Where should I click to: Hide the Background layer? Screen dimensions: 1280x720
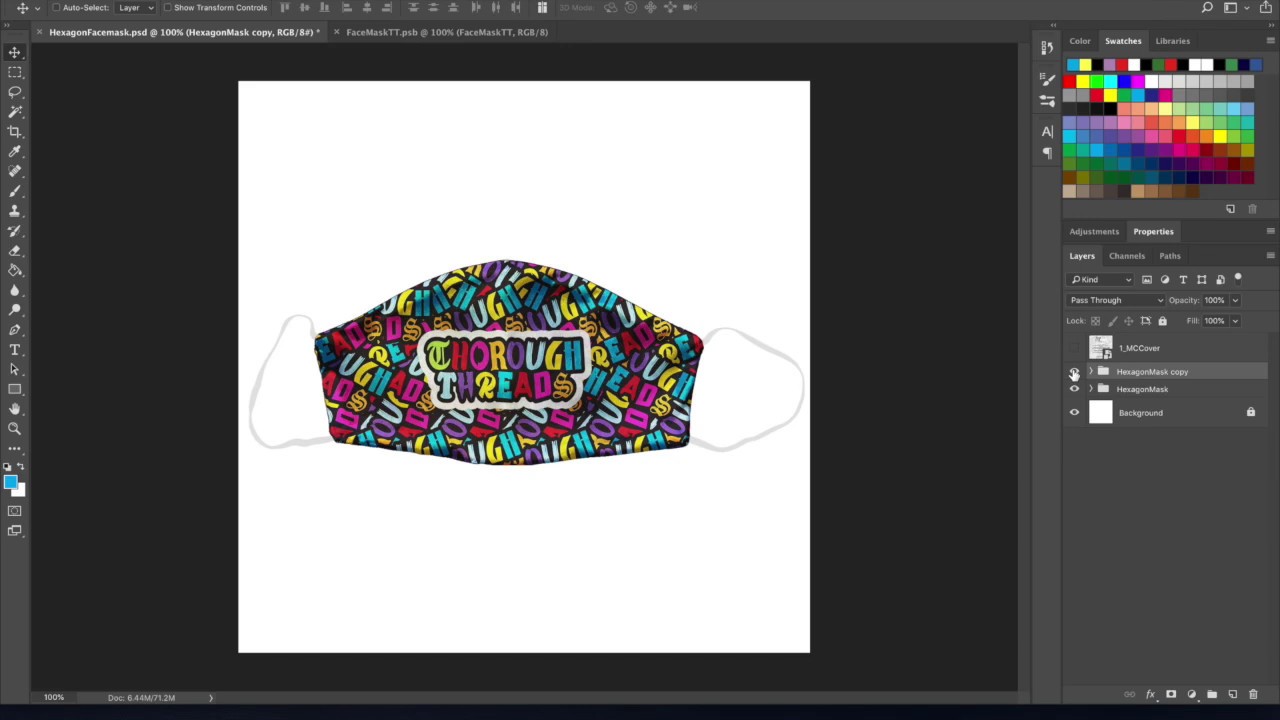pos(1075,412)
